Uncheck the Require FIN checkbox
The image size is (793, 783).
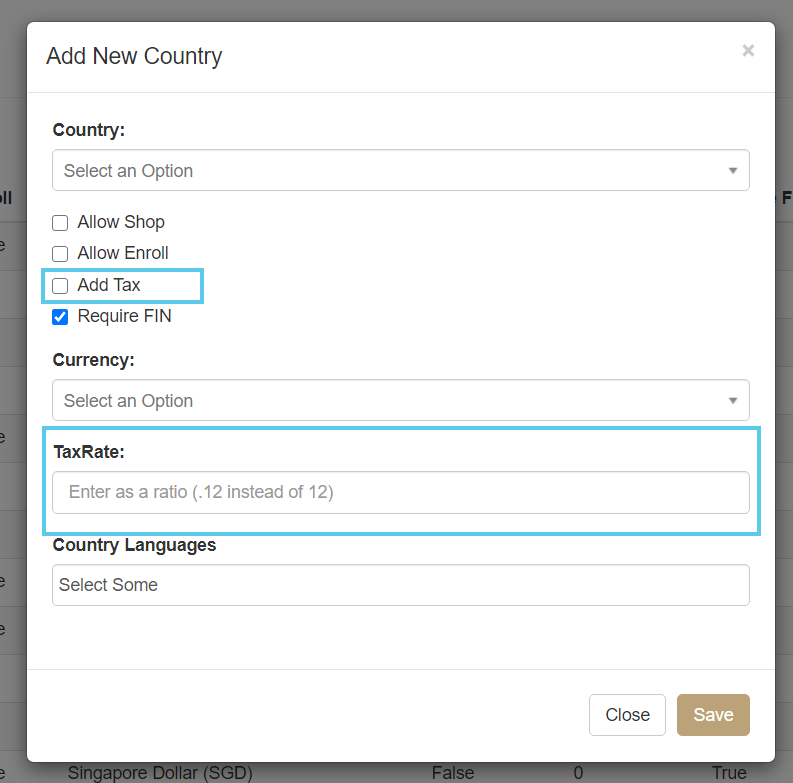[x=60, y=317]
